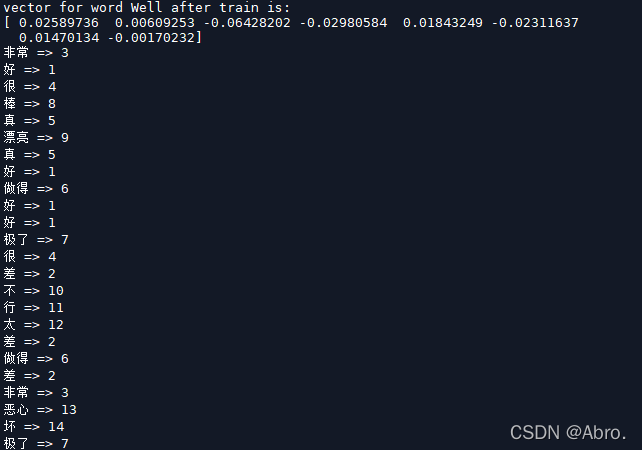Click the '行 => 11' output line
Screen dimensions: 642x450
tap(34, 308)
